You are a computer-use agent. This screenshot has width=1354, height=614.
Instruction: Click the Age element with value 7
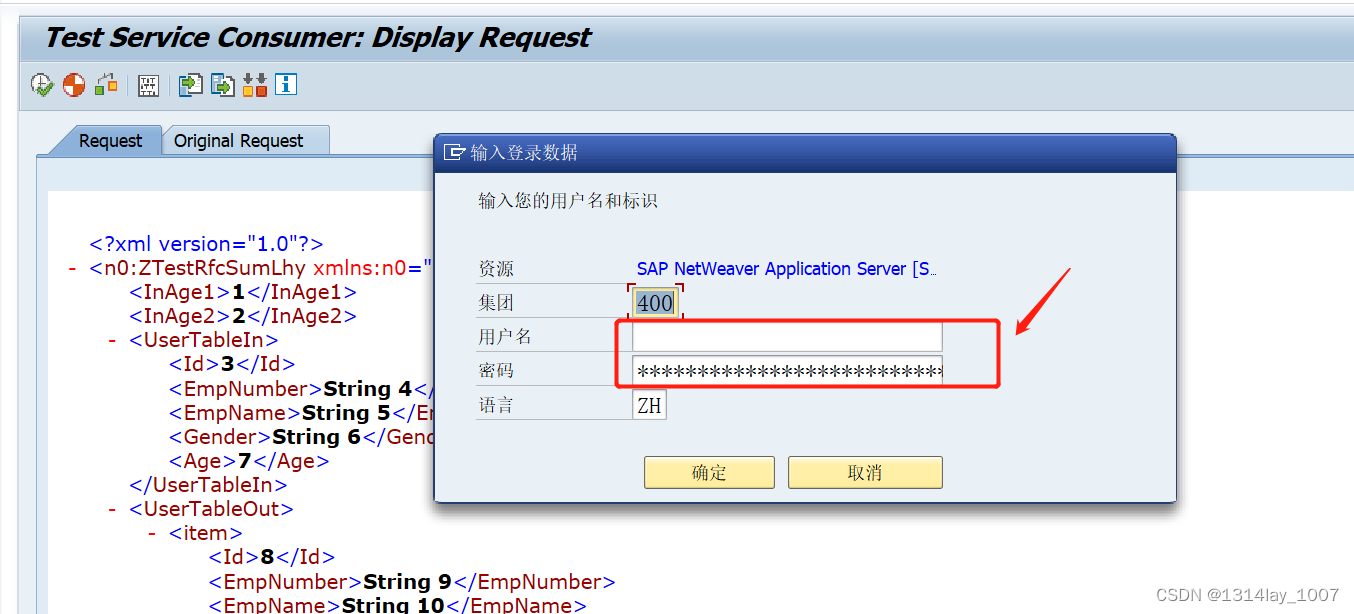249,461
